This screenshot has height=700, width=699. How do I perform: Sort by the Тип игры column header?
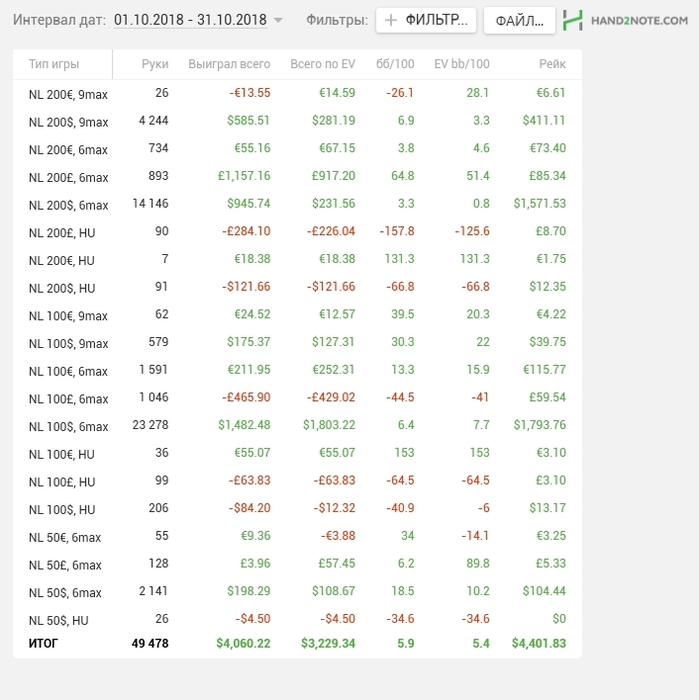tap(54, 64)
